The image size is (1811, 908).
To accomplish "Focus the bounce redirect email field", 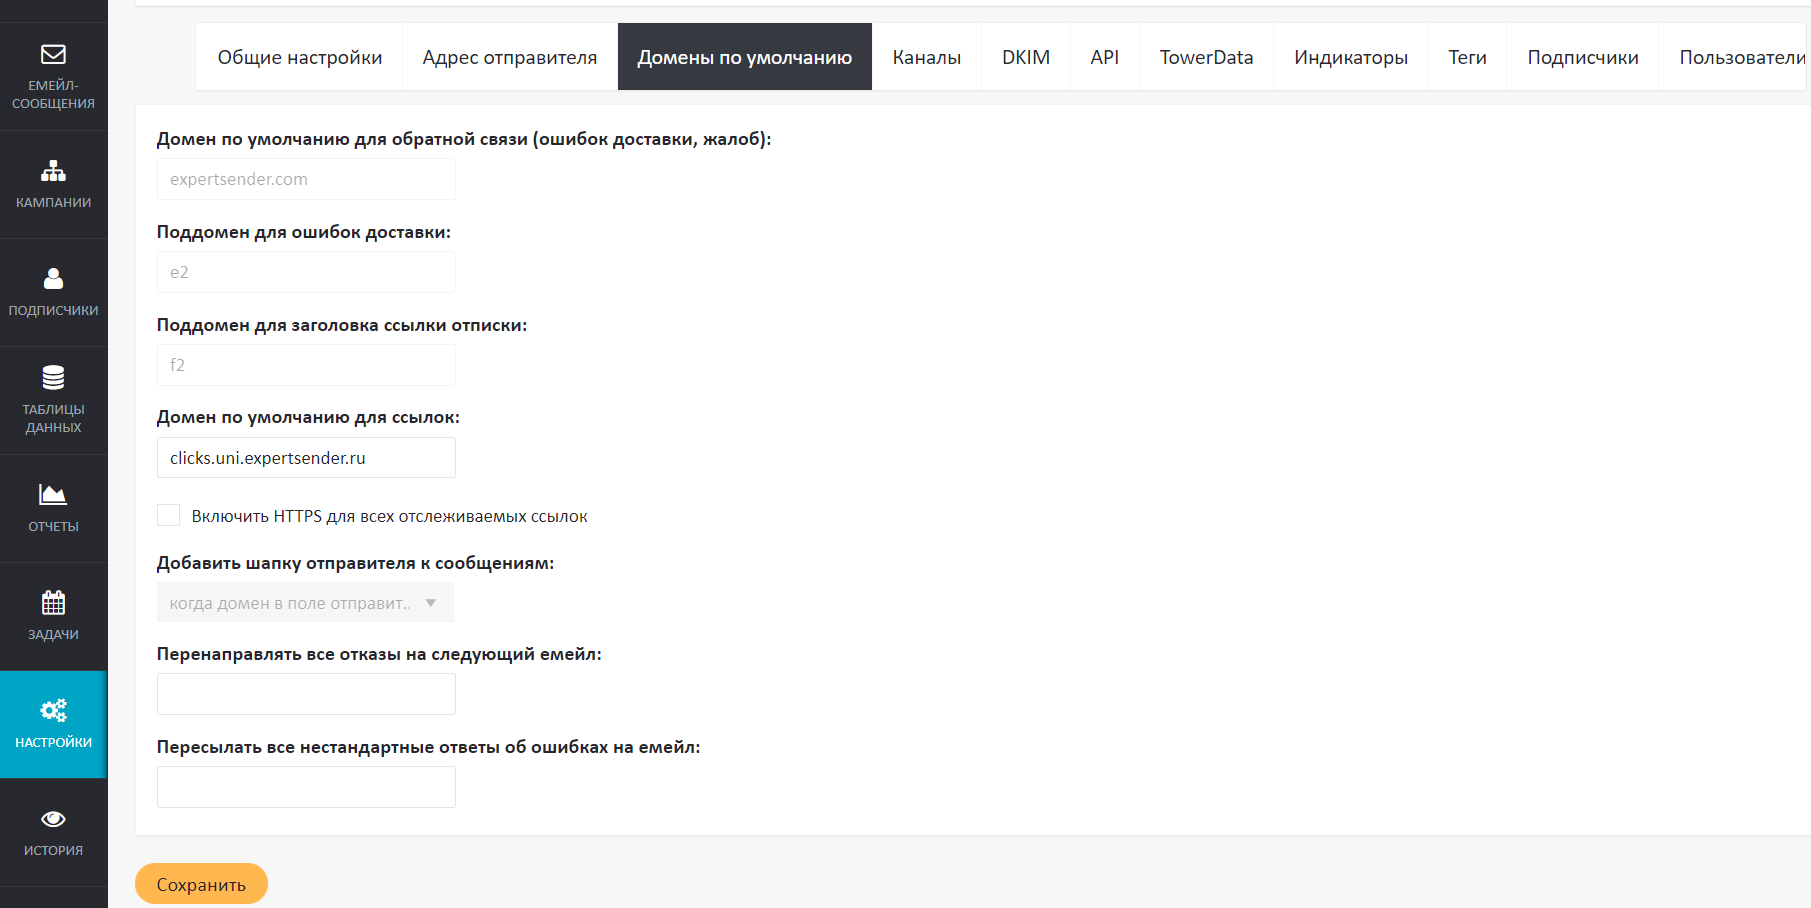I will (306, 694).
